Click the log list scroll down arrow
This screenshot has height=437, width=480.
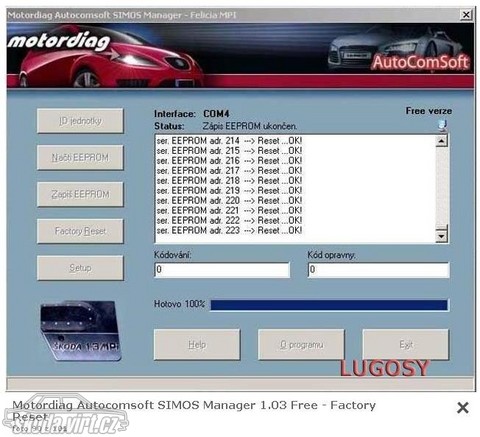(442, 236)
